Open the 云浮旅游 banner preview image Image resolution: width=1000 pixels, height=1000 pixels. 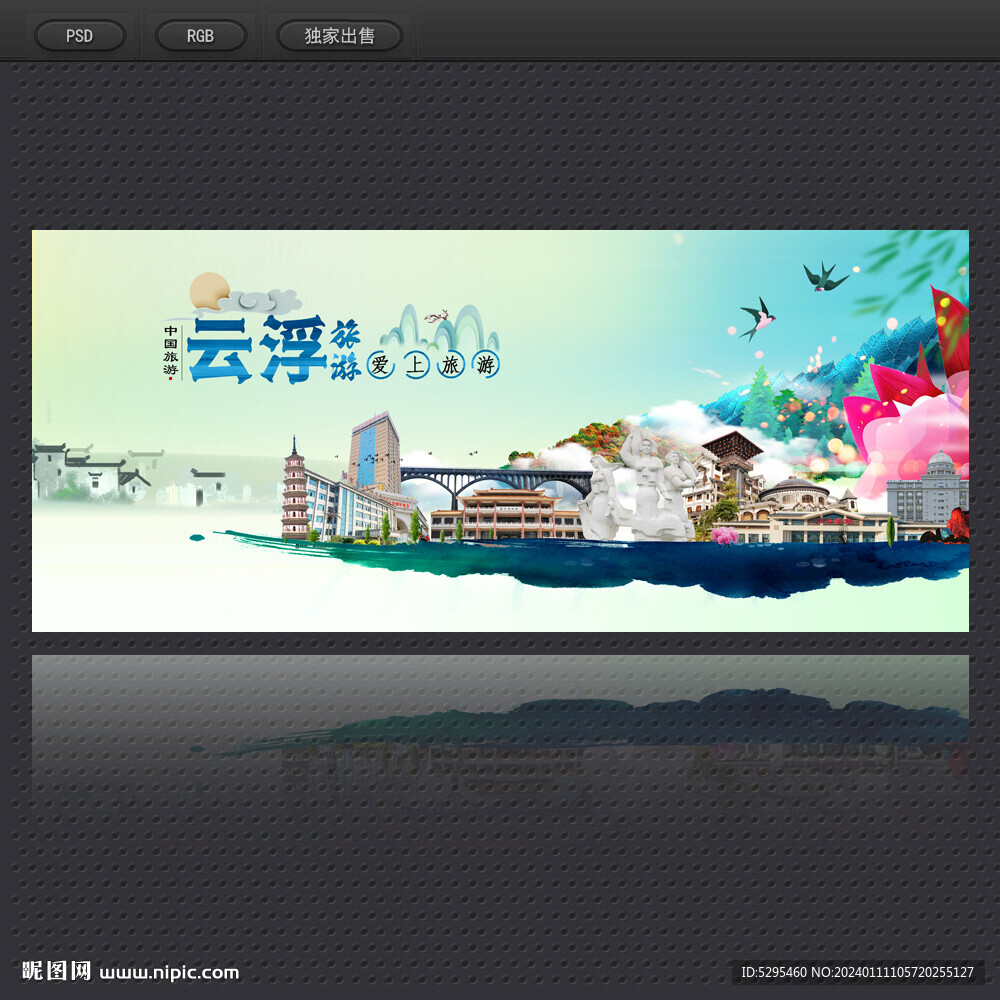coord(500,430)
